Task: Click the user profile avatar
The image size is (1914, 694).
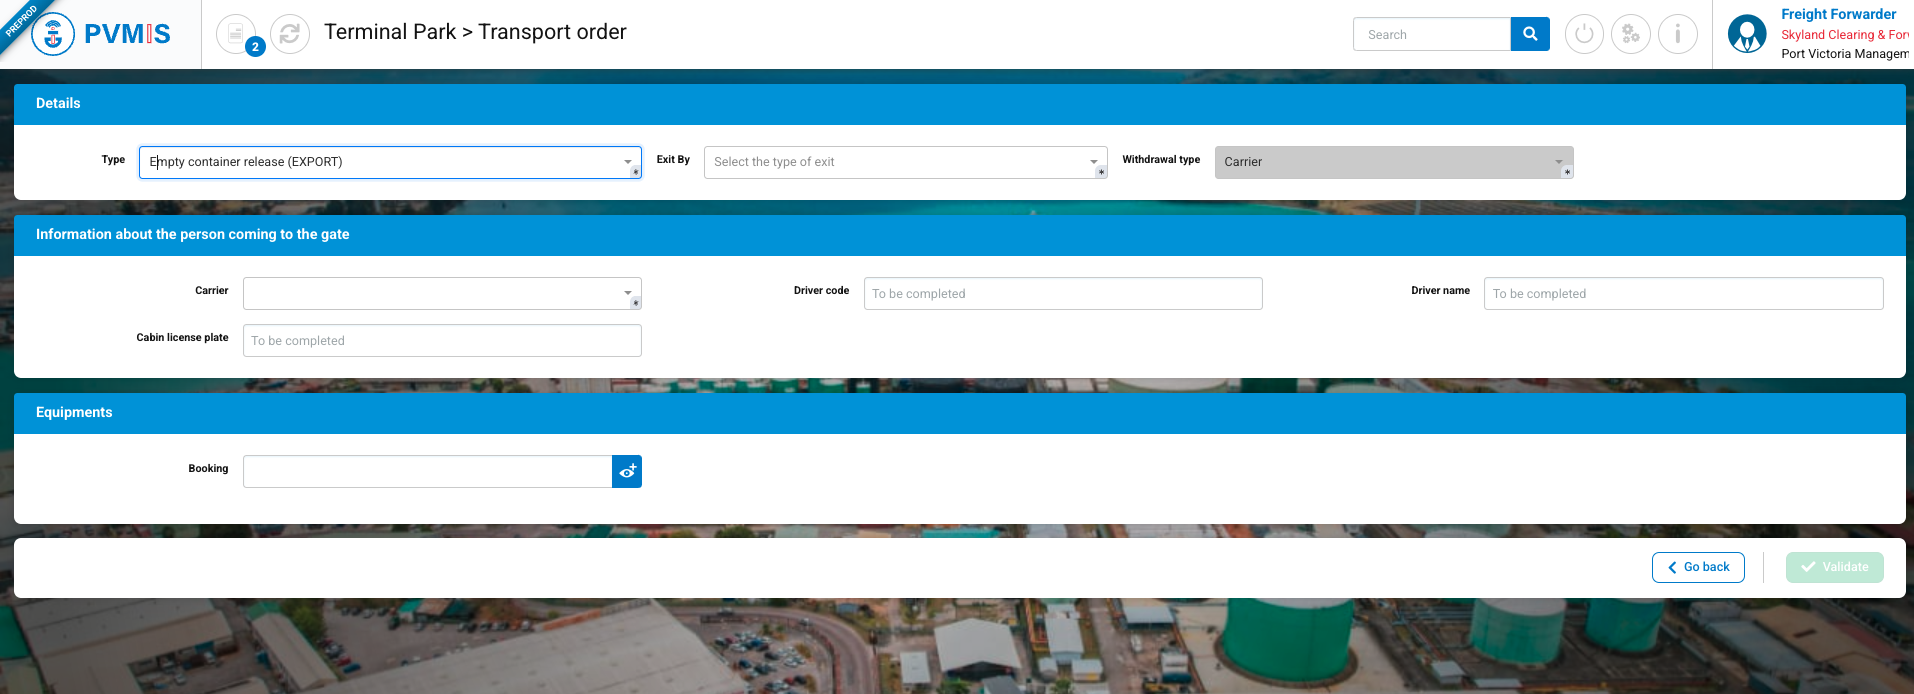Action: coord(1747,34)
